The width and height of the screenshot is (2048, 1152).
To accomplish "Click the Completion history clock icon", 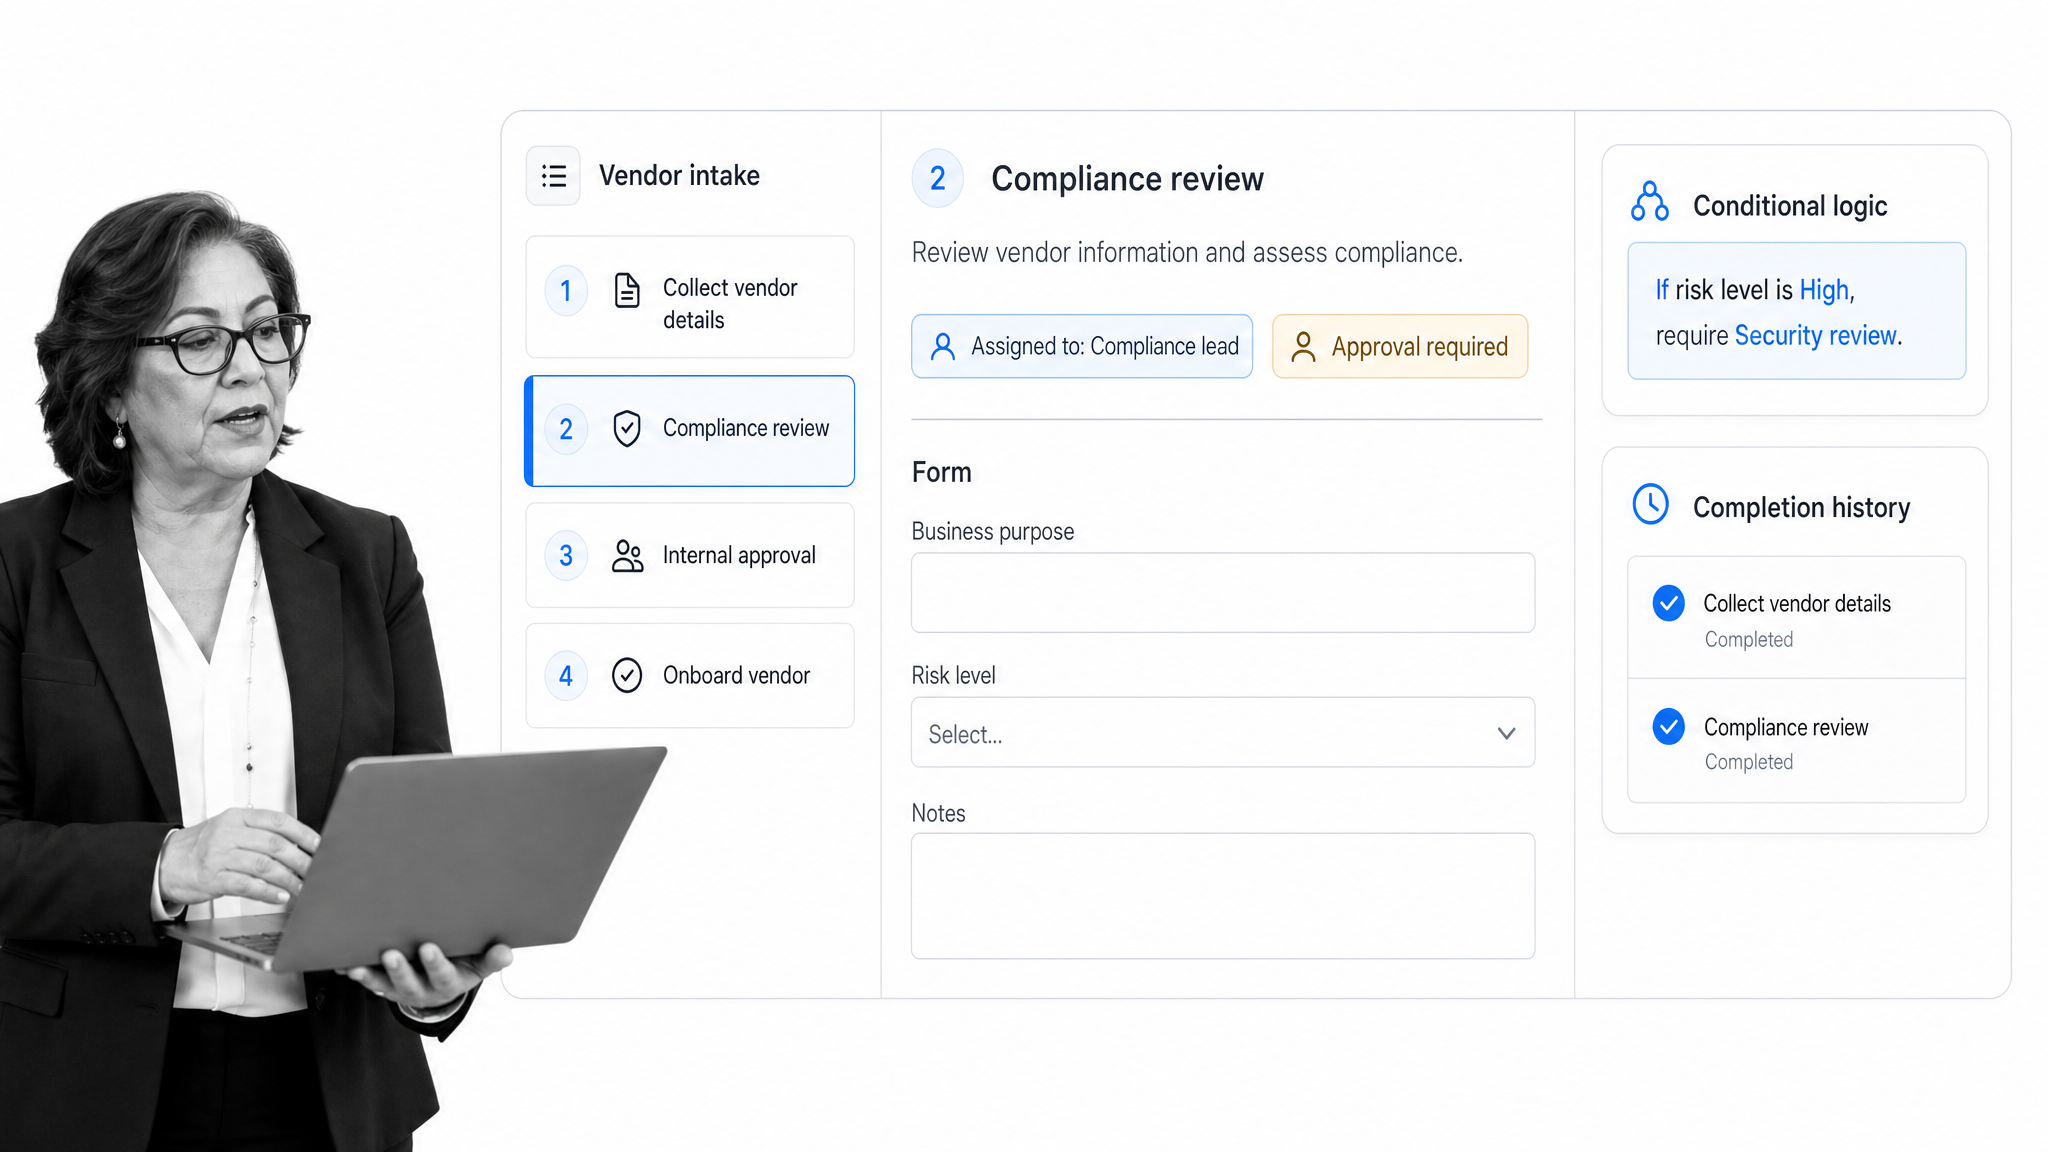I will [x=1651, y=504].
